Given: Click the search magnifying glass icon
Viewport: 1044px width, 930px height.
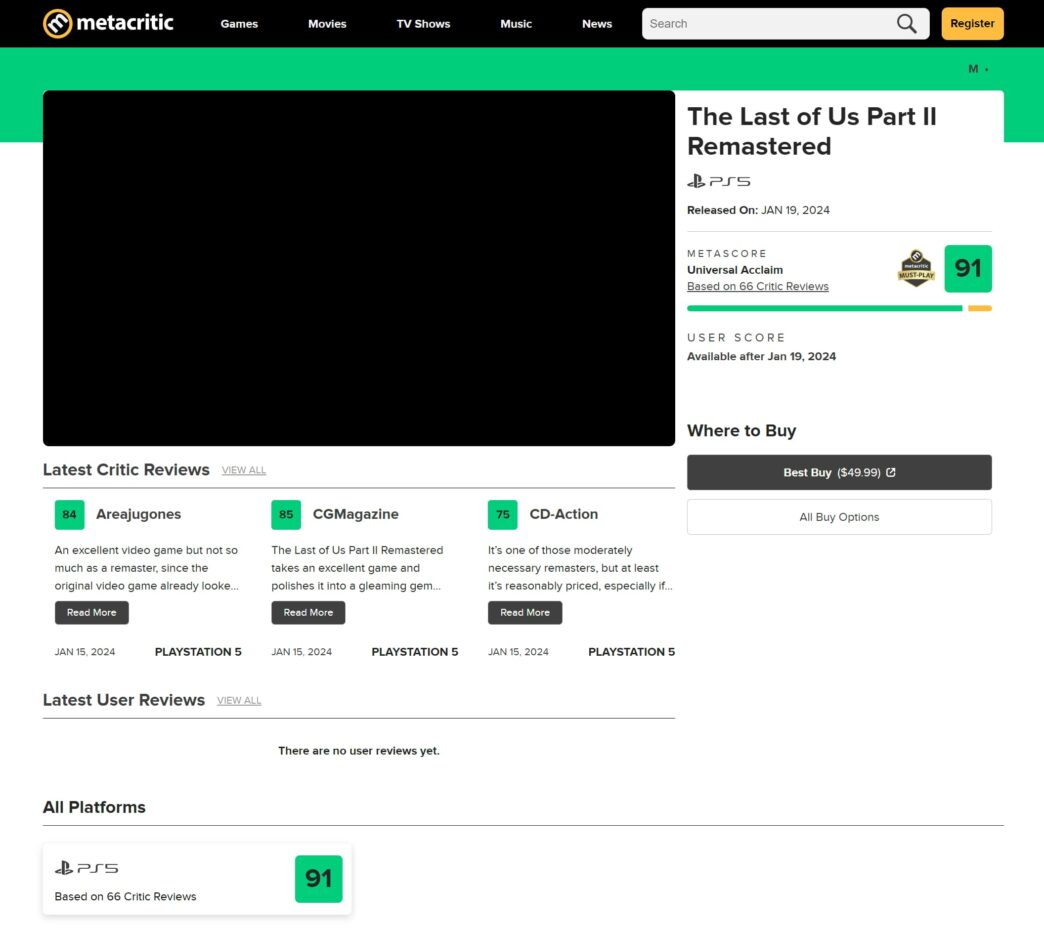Looking at the screenshot, I should click(x=906, y=24).
